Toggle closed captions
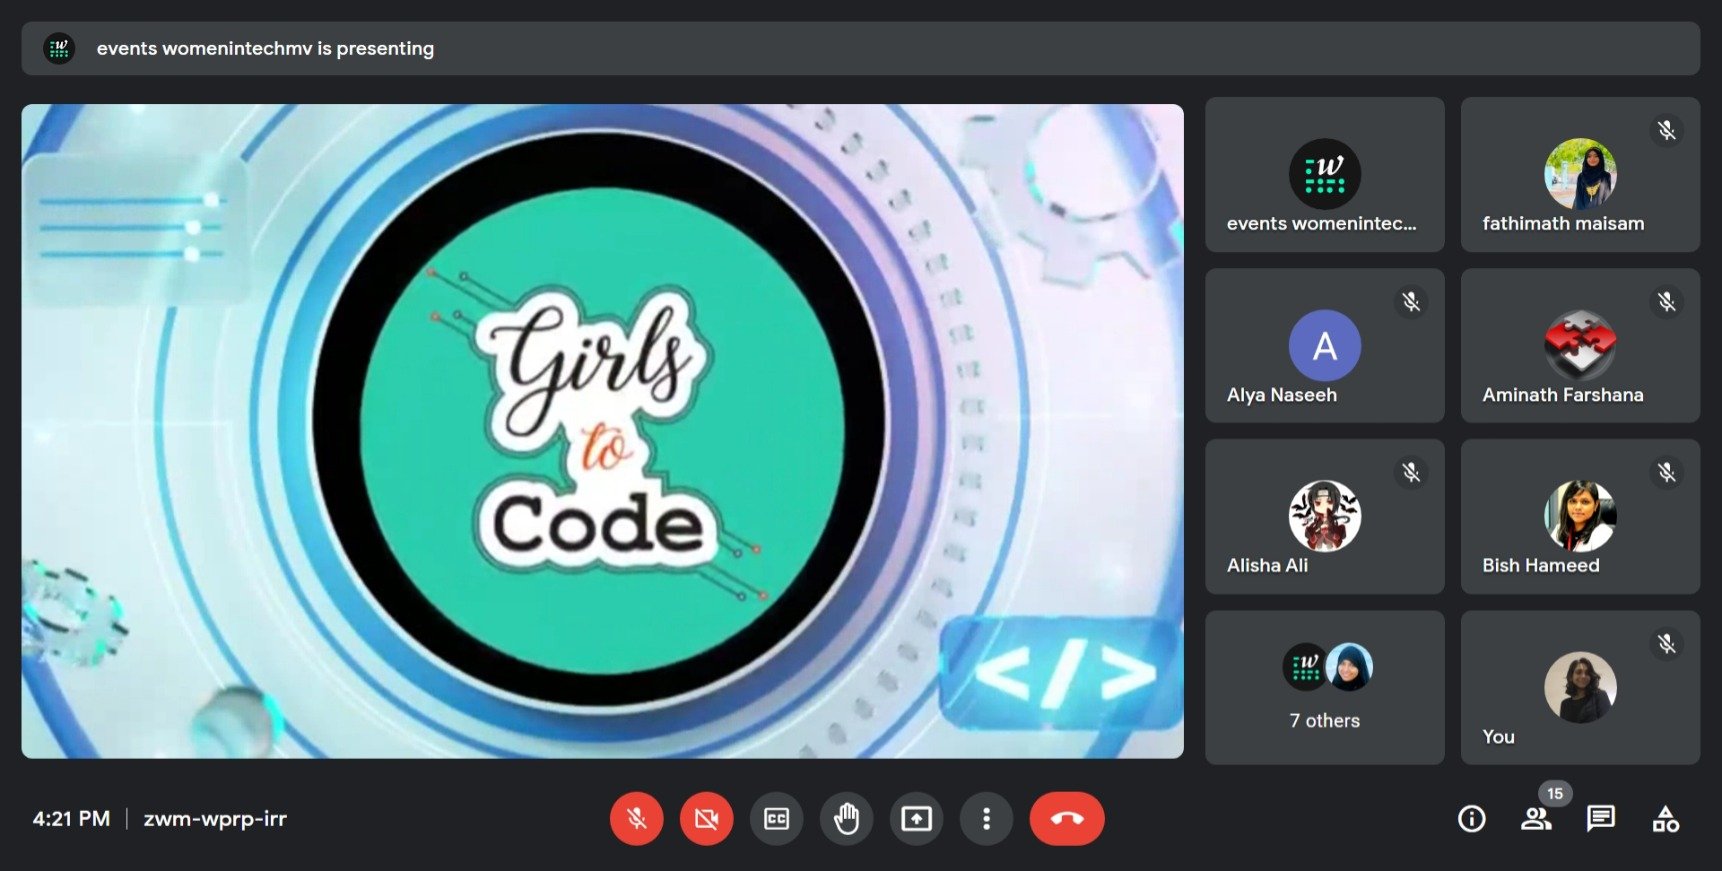The height and width of the screenshot is (871, 1722). tap(776, 819)
